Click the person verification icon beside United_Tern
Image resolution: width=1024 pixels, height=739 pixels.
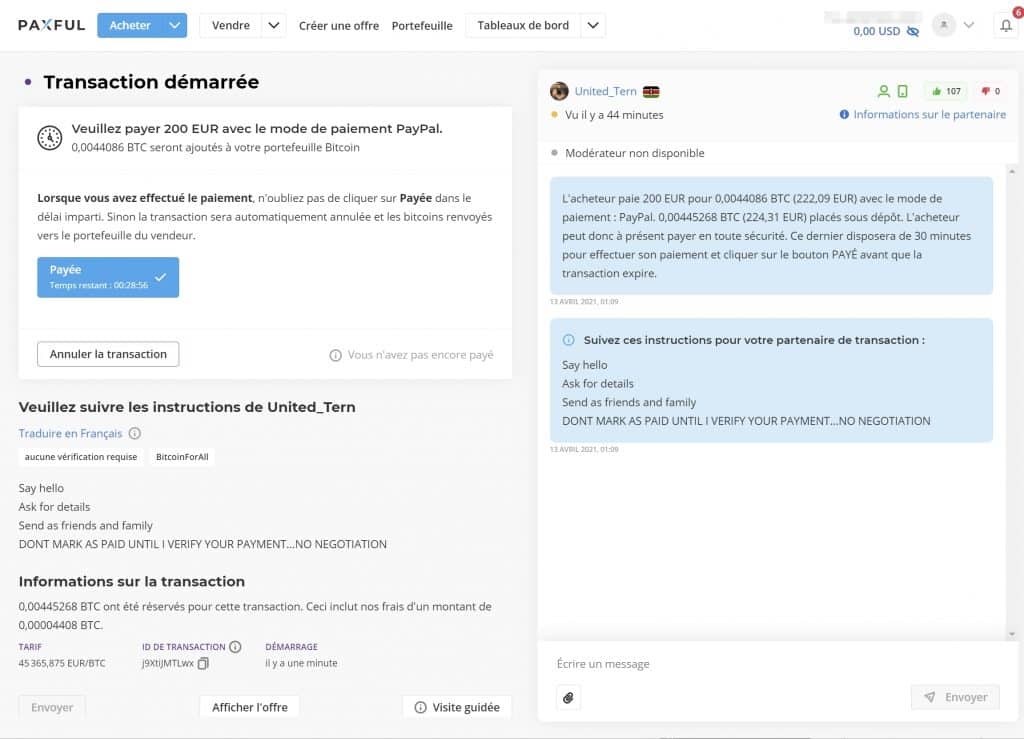click(884, 90)
